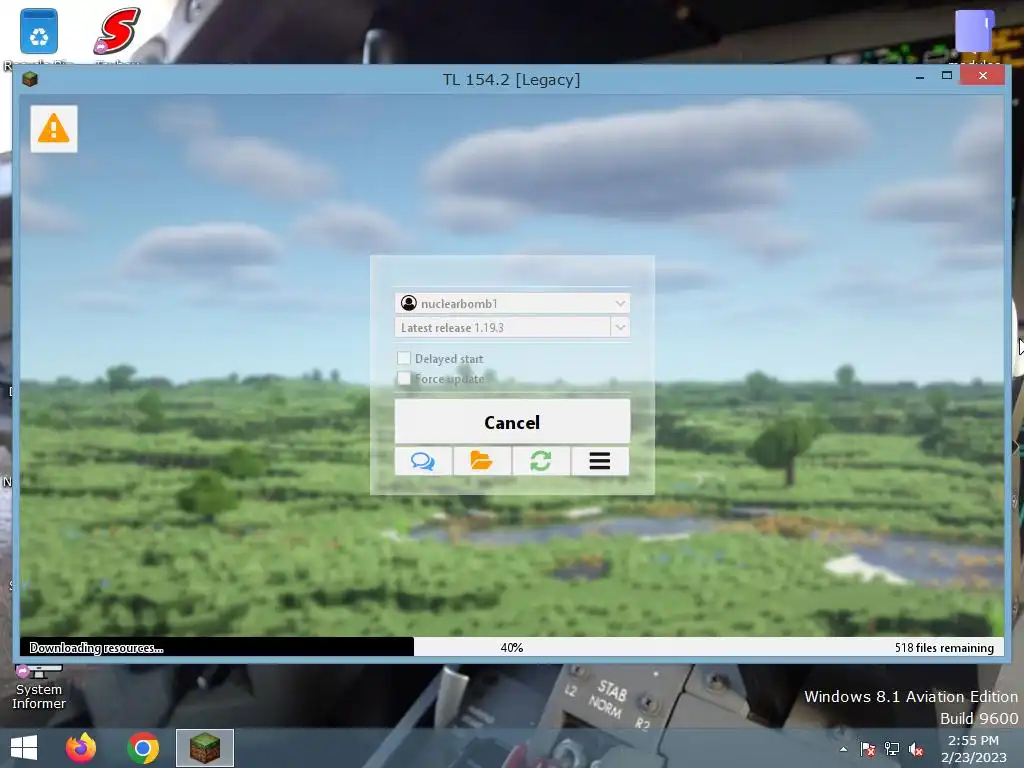The image size is (1024, 768).
Task: Close the TL Legacy window
Action: pyautogui.click(x=983, y=76)
